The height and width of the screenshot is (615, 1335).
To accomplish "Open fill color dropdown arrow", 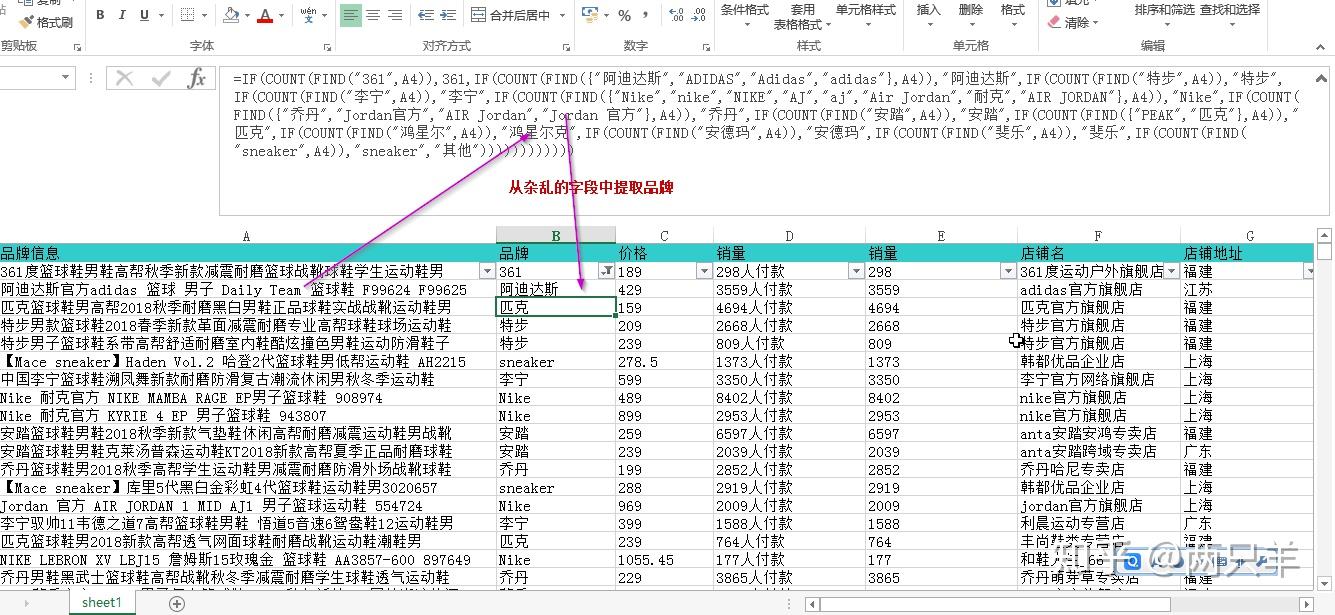I will [247, 16].
